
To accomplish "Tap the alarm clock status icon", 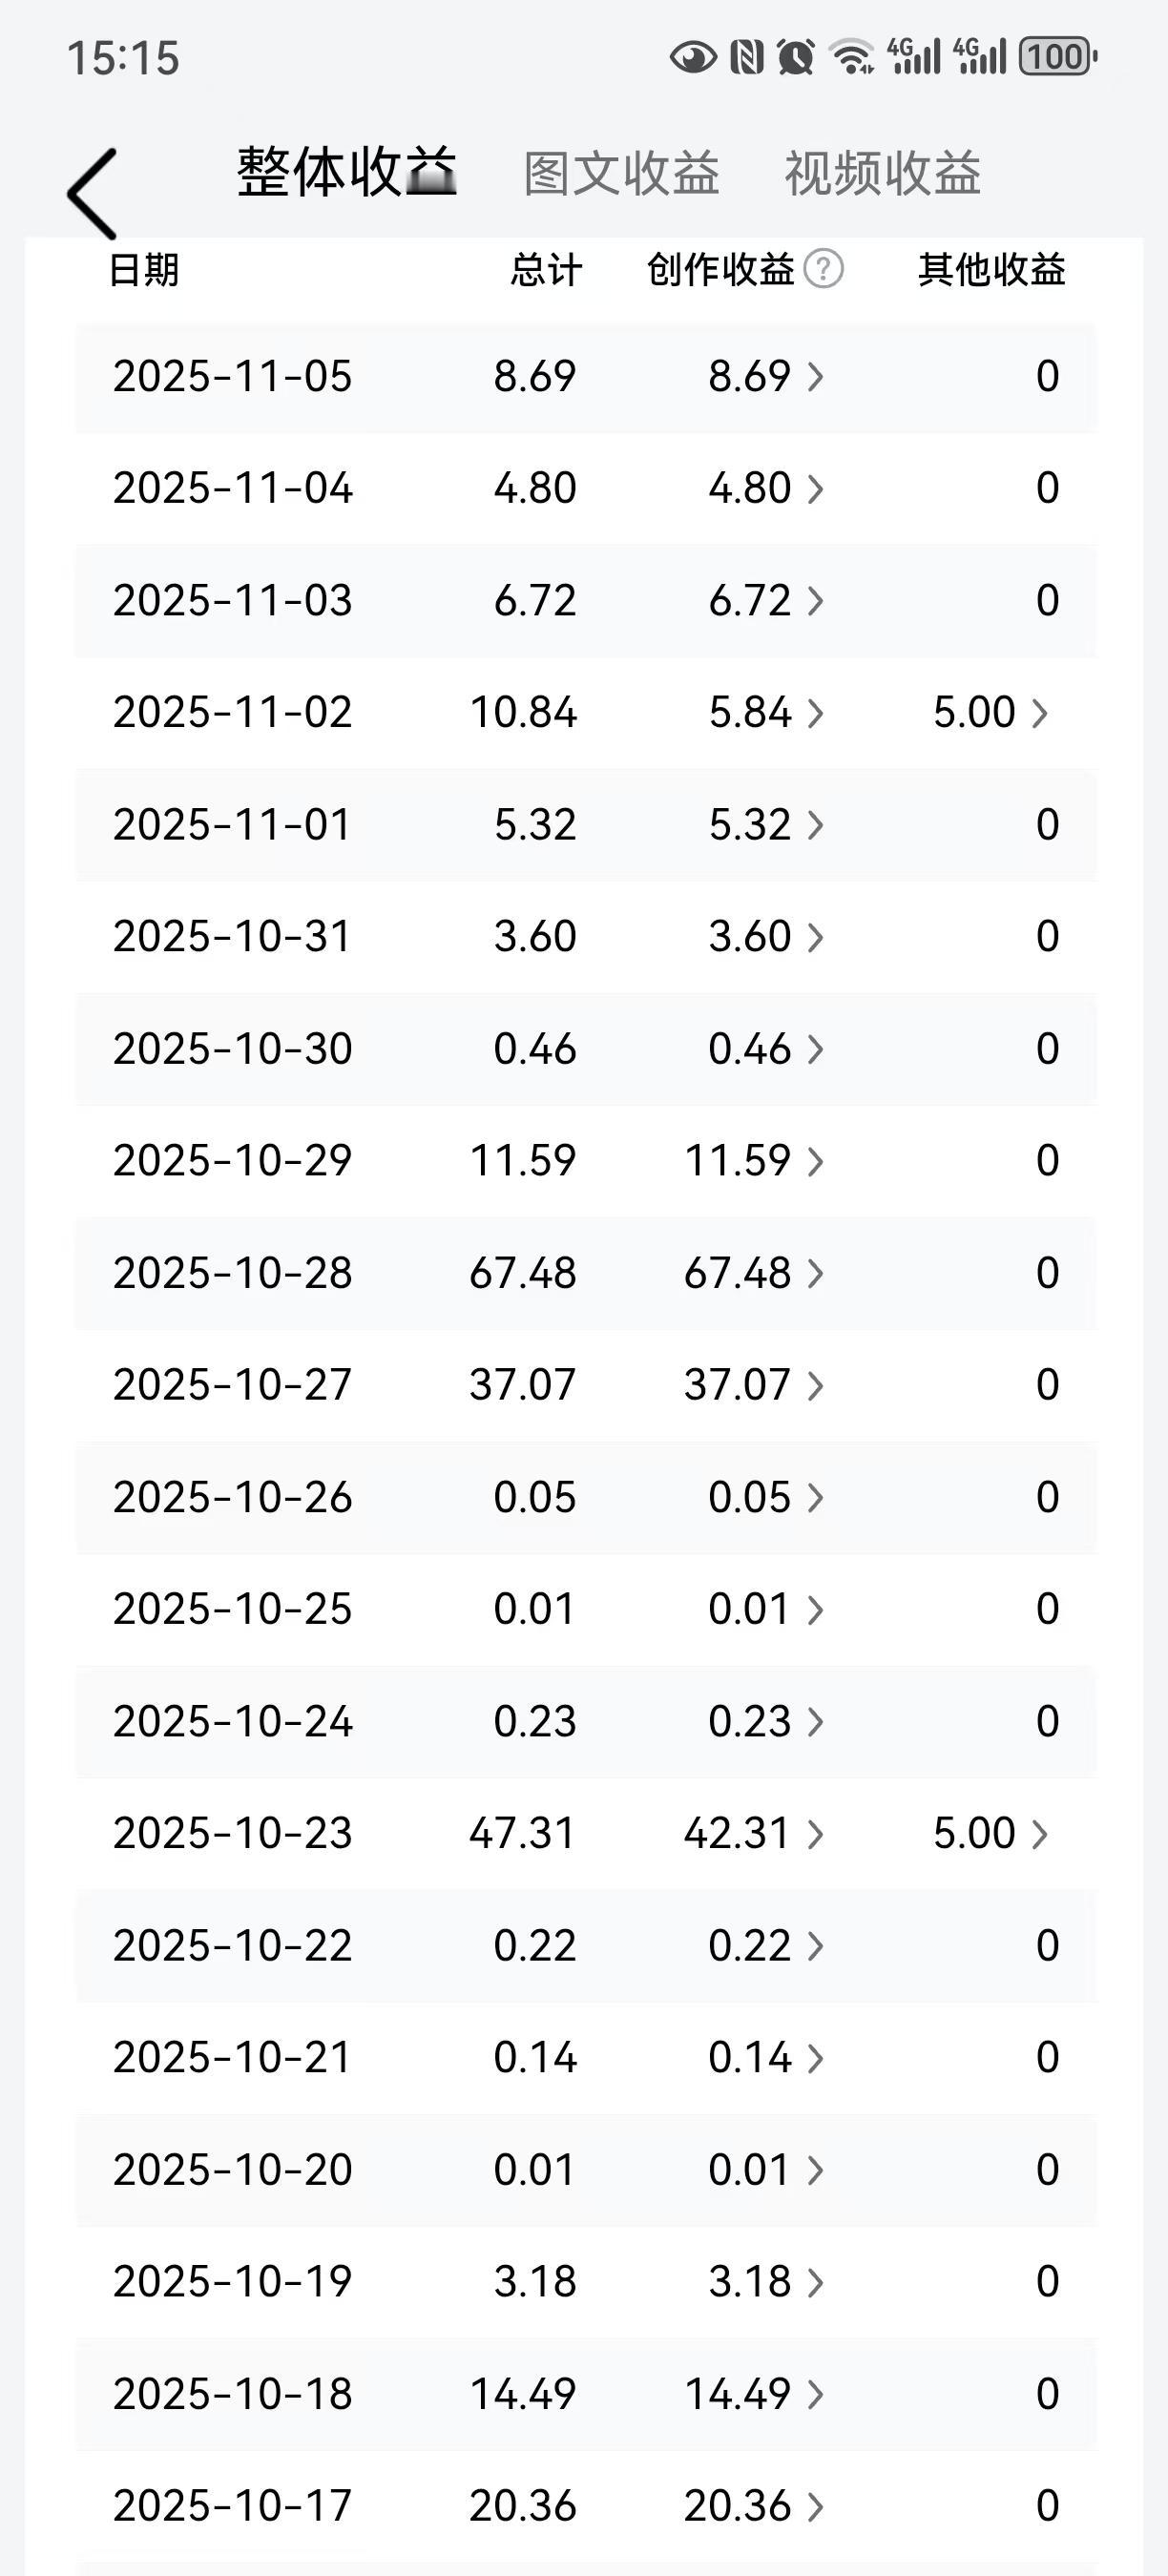I will point(796,57).
